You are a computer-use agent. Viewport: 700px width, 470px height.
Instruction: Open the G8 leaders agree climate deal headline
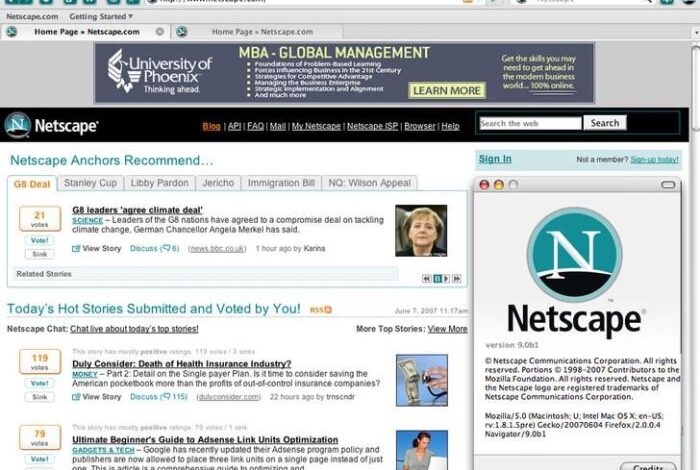pyautogui.click(x=137, y=210)
